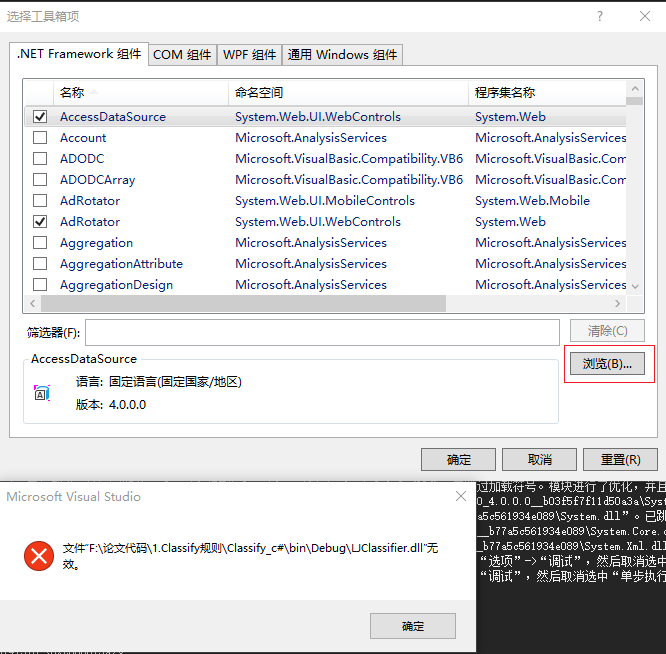Check the AggregationDesign checkbox
Screen dimensions: 666x654
(40, 285)
